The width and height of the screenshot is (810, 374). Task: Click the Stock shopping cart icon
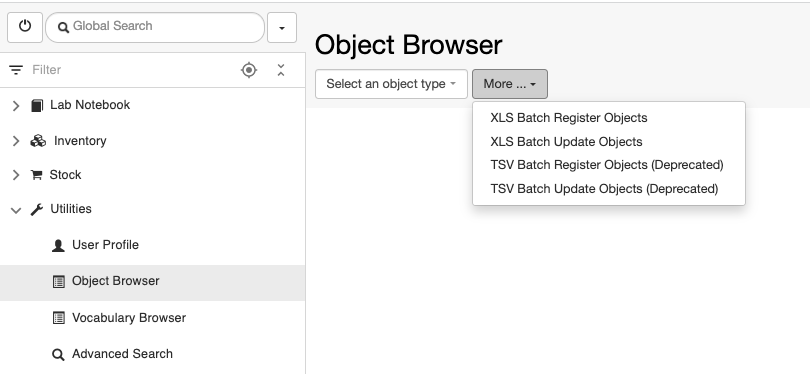[x=36, y=175]
